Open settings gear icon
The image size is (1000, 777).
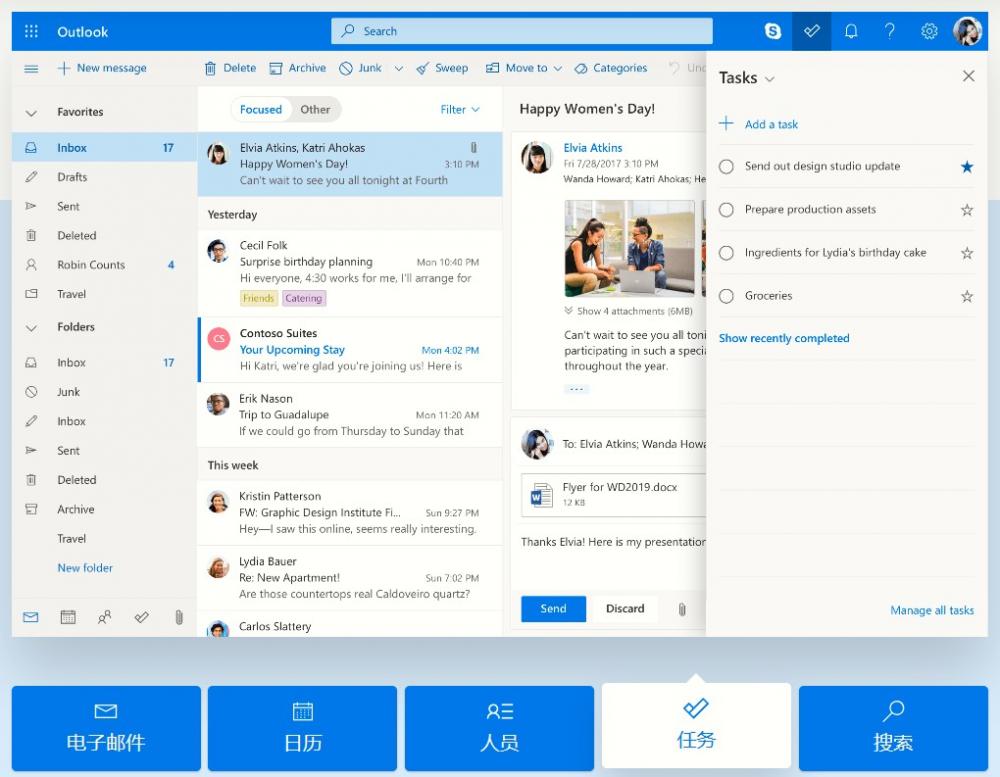pyautogui.click(x=929, y=31)
